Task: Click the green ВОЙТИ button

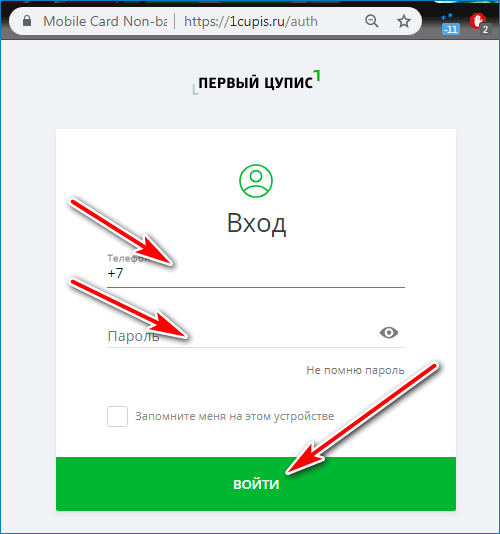Action: [256, 484]
